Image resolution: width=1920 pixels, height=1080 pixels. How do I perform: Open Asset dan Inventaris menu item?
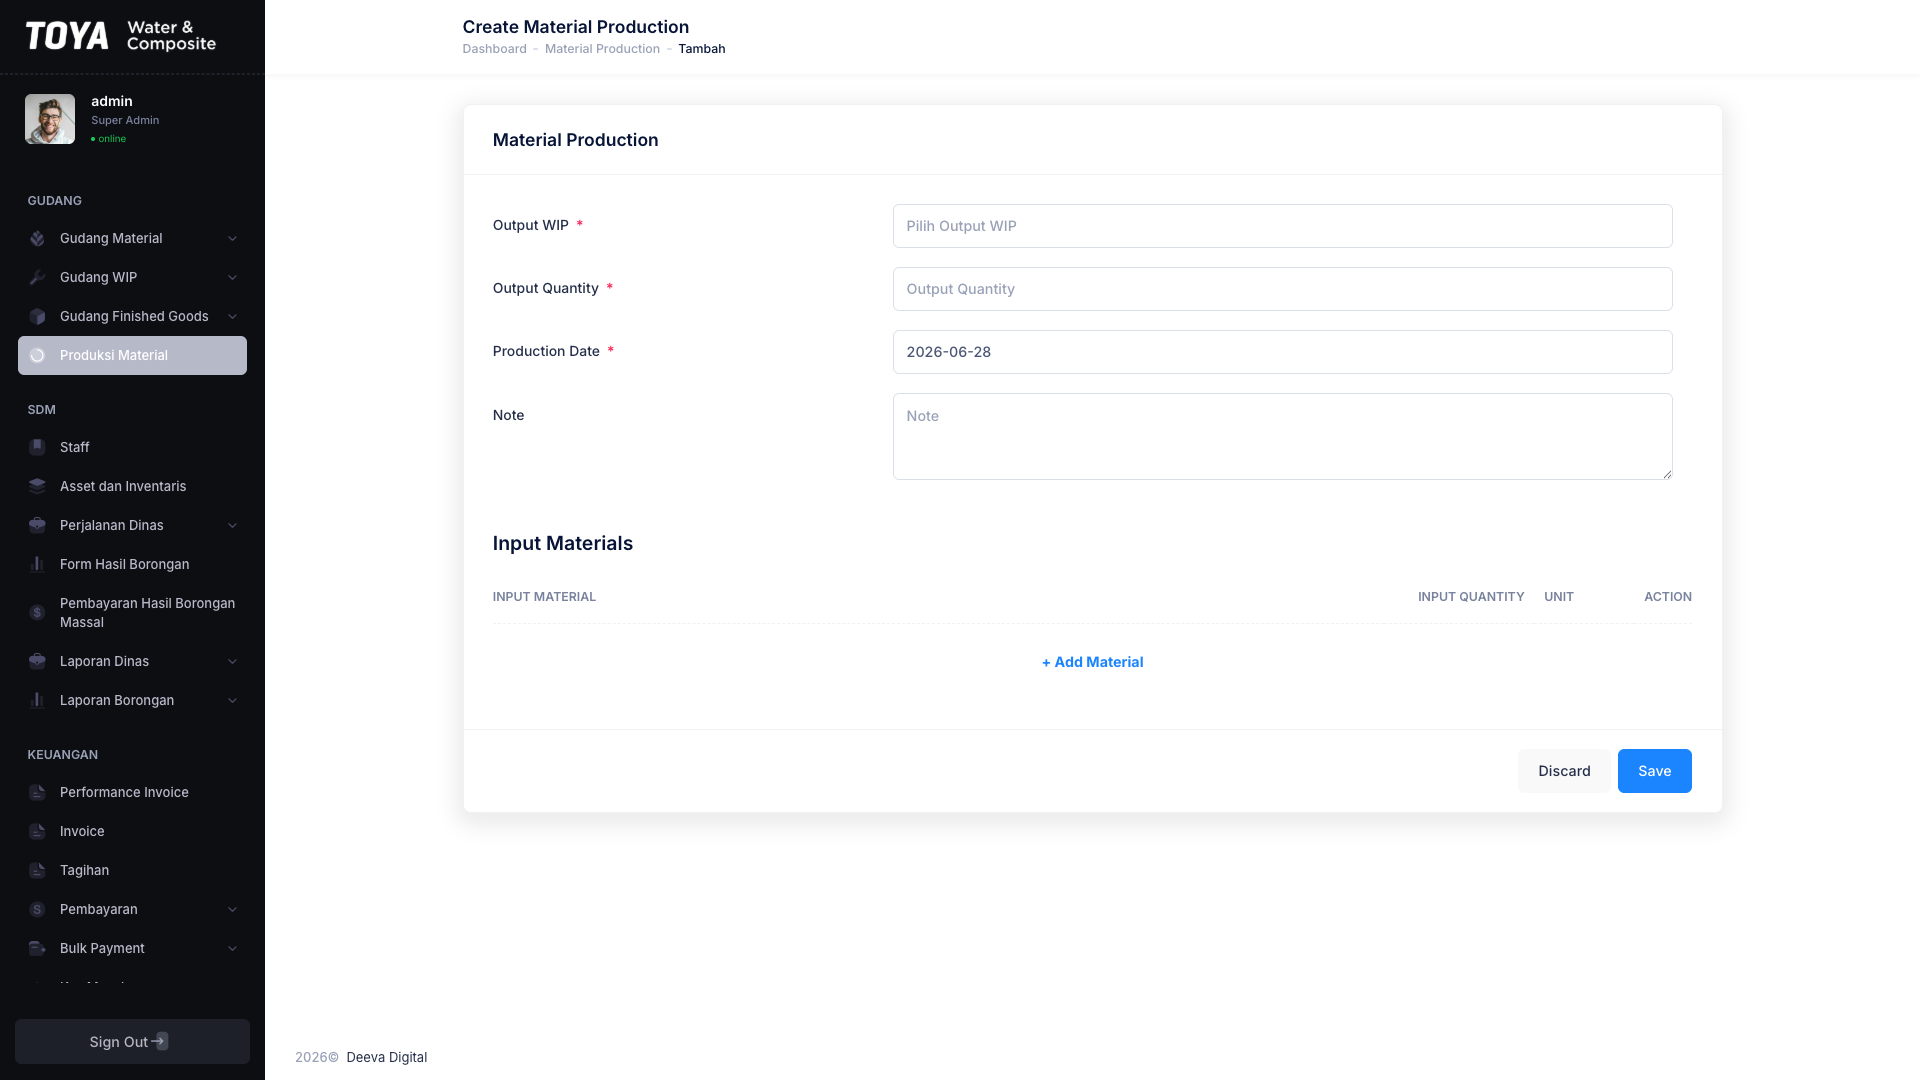[132, 486]
